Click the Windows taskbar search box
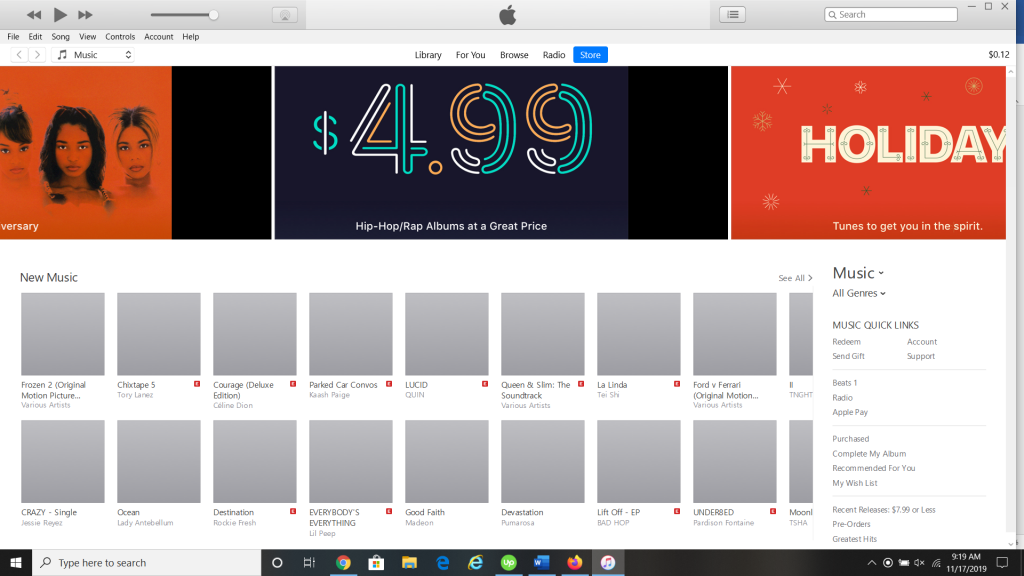Image resolution: width=1024 pixels, height=576 pixels. tap(146, 563)
